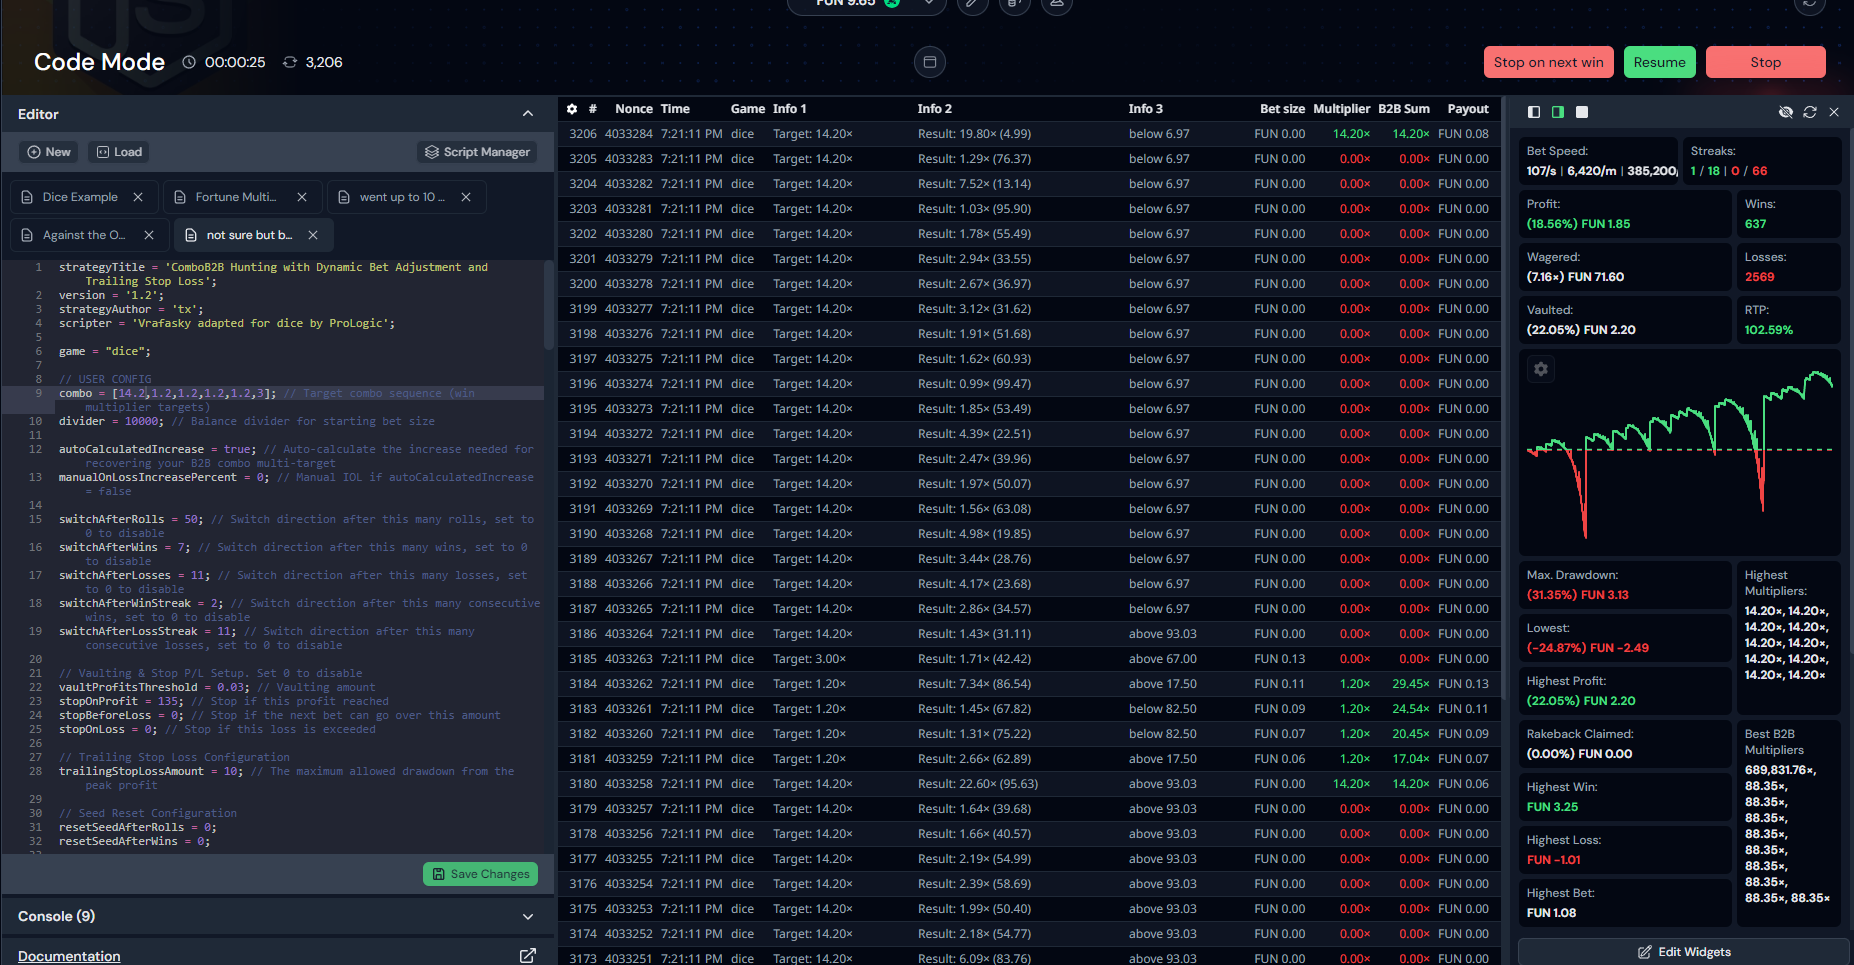Switch to the 'Fortune Multi...' script tab
Viewport: 1854px width, 965px height.
click(x=235, y=197)
